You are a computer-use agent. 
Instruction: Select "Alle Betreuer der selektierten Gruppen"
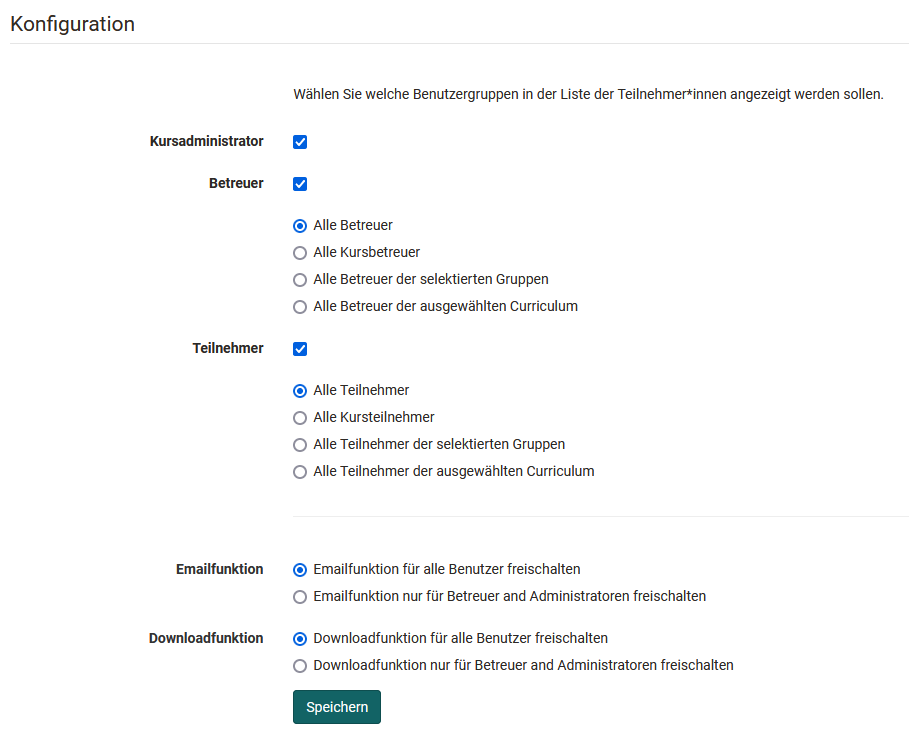[300, 280]
